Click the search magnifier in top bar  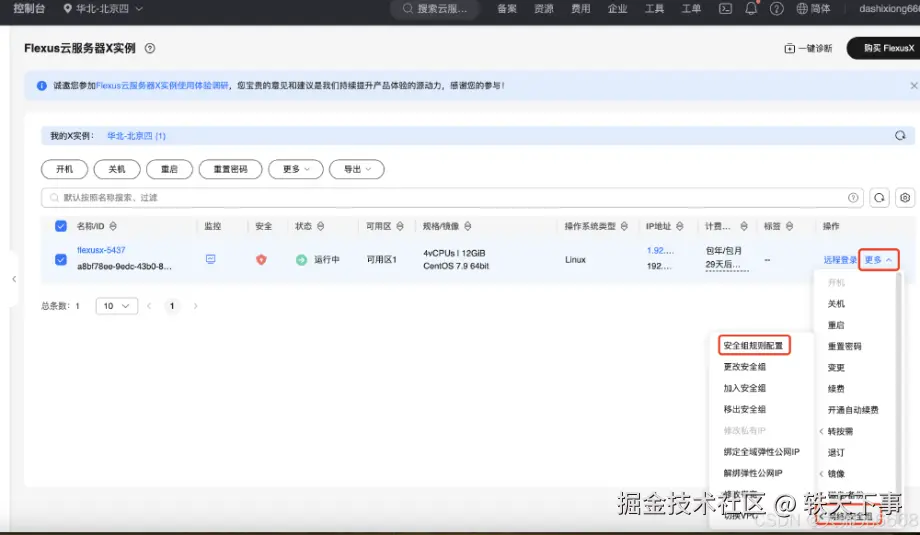pos(408,9)
